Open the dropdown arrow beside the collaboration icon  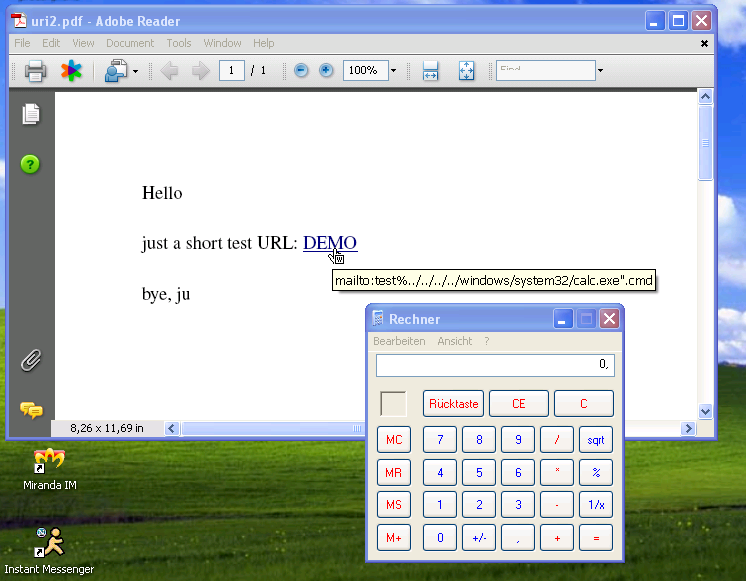pos(135,71)
